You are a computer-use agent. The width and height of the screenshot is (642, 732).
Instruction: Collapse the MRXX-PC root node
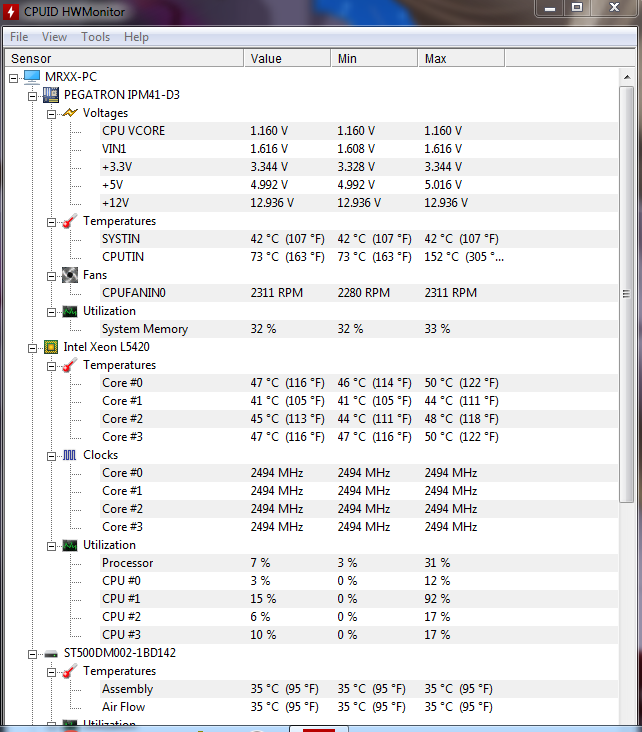(x=14, y=78)
